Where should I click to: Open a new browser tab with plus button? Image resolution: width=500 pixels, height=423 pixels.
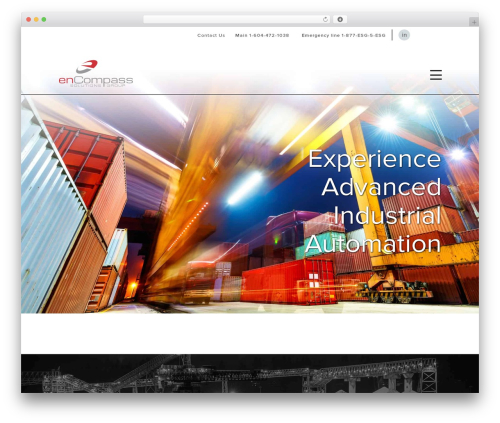[474, 22]
